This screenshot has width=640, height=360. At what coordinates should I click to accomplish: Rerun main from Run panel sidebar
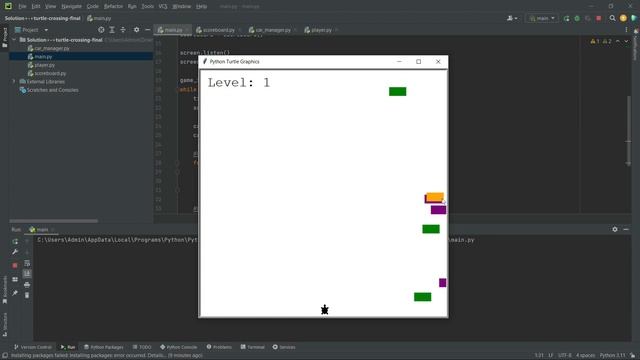pos(15,241)
